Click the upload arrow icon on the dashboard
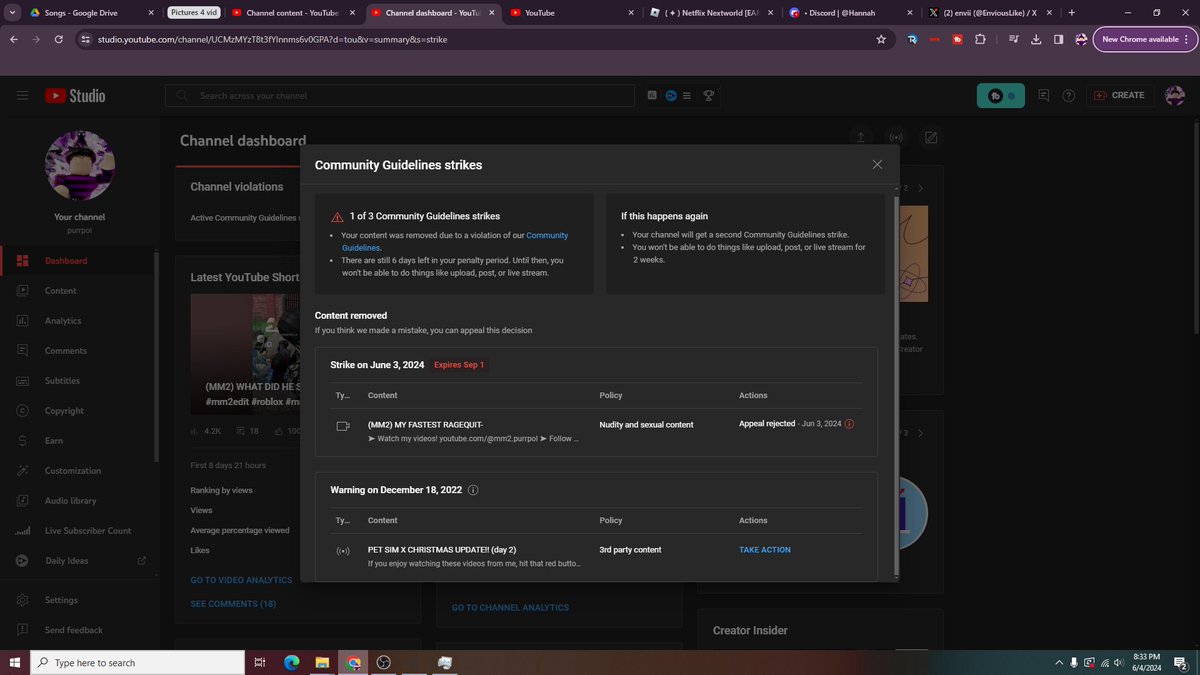Image resolution: width=1200 pixels, height=675 pixels. [860, 137]
